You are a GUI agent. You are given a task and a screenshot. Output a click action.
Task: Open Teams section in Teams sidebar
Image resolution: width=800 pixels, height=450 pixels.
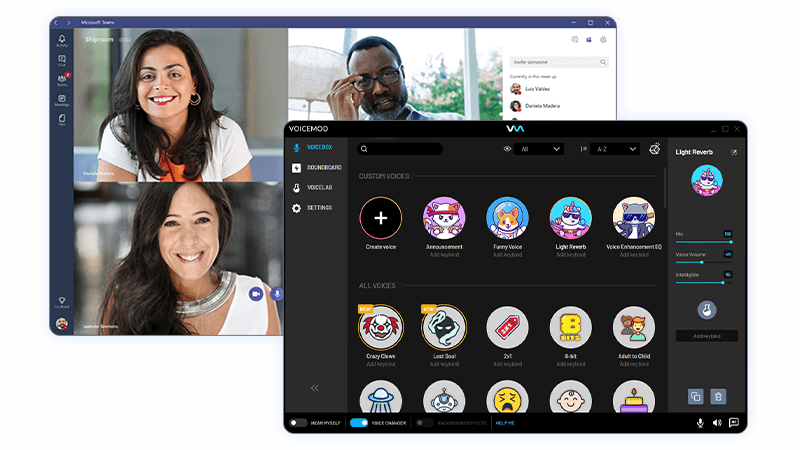click(62, 80)
